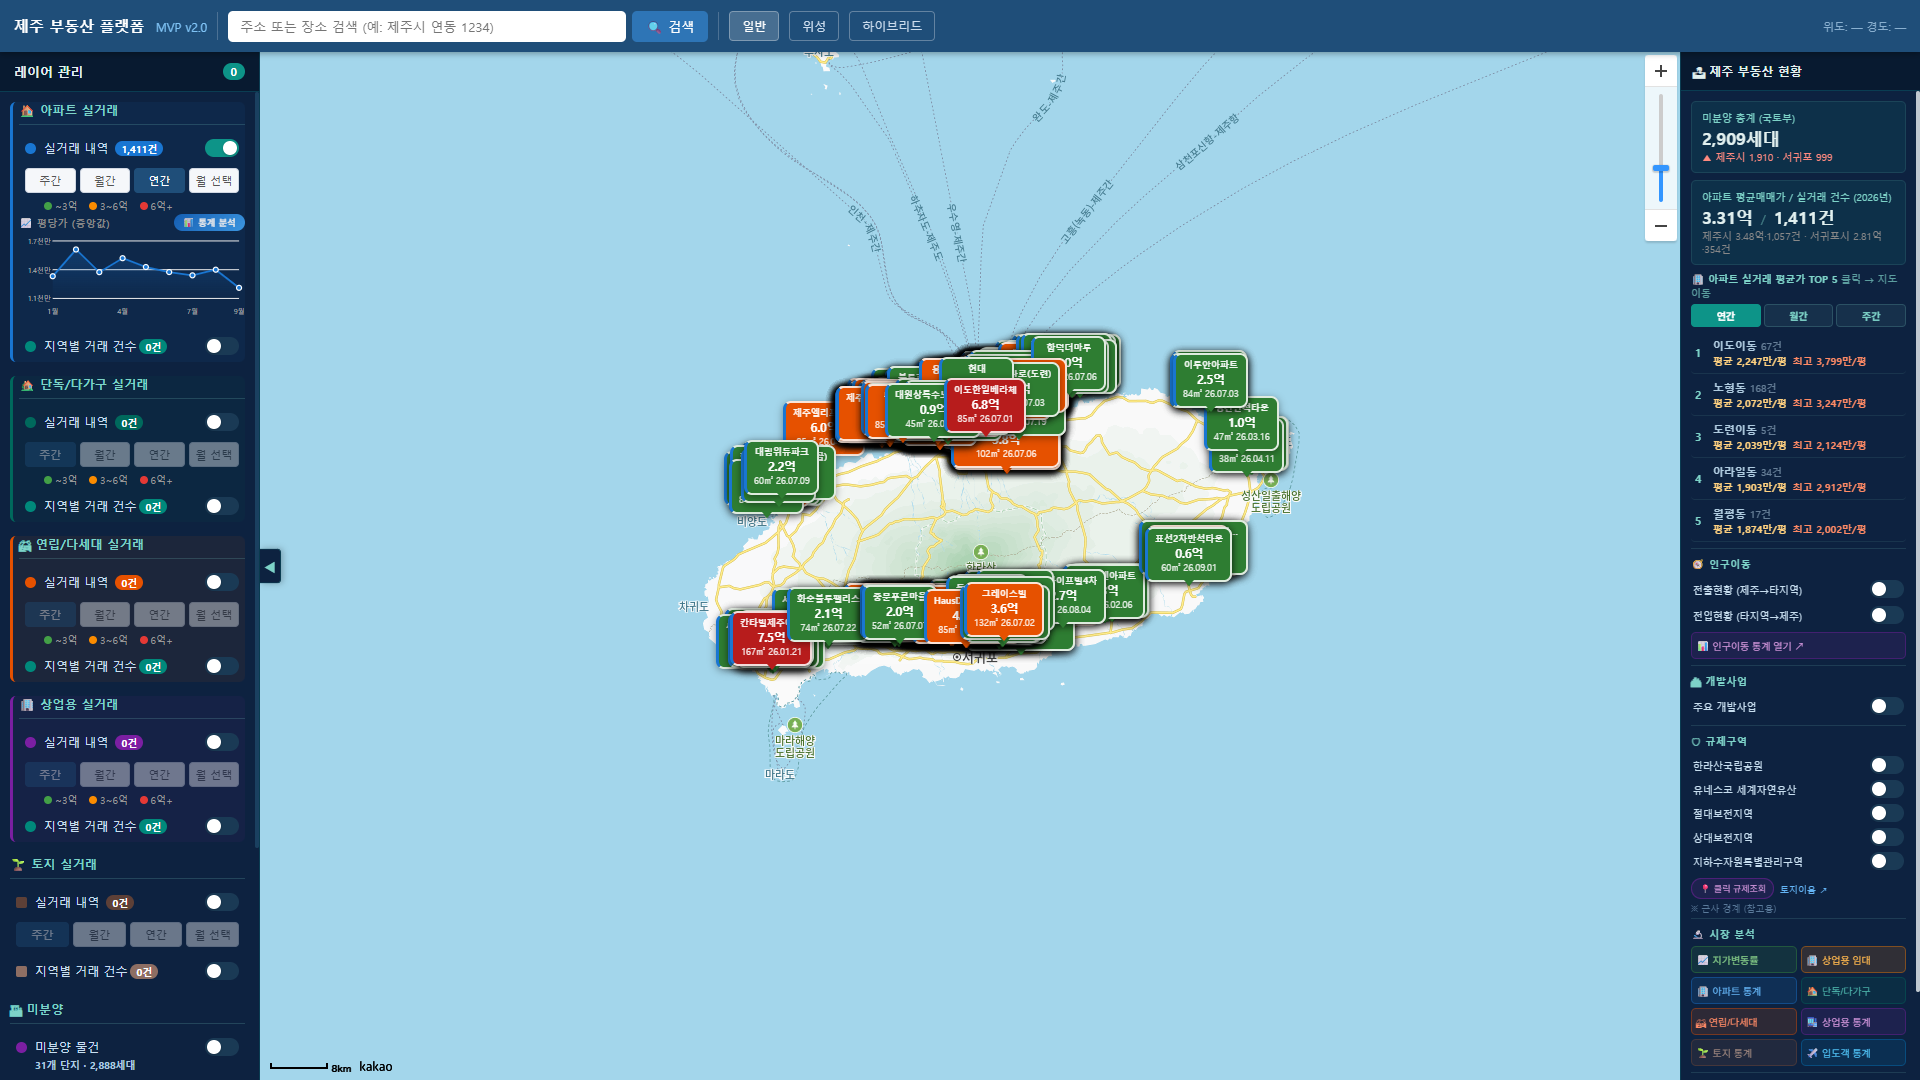This screenshot has width=1920, height=1080.
Task: Click the apartment icon beside 아파트 실거래 heading
Action: (x=27, y=111)
